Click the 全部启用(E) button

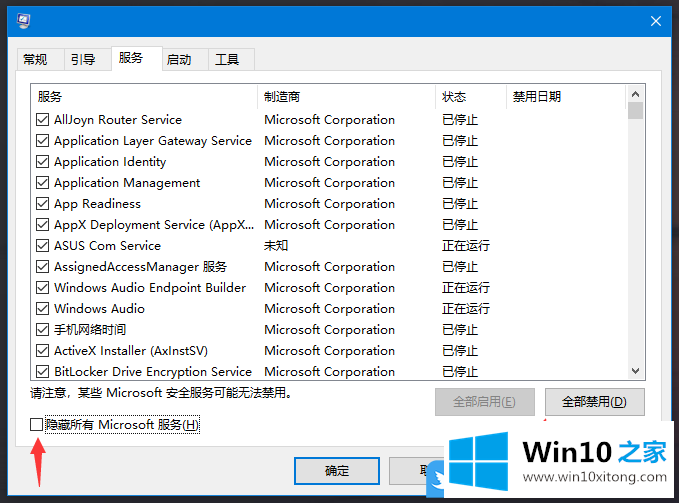(485, 402)
